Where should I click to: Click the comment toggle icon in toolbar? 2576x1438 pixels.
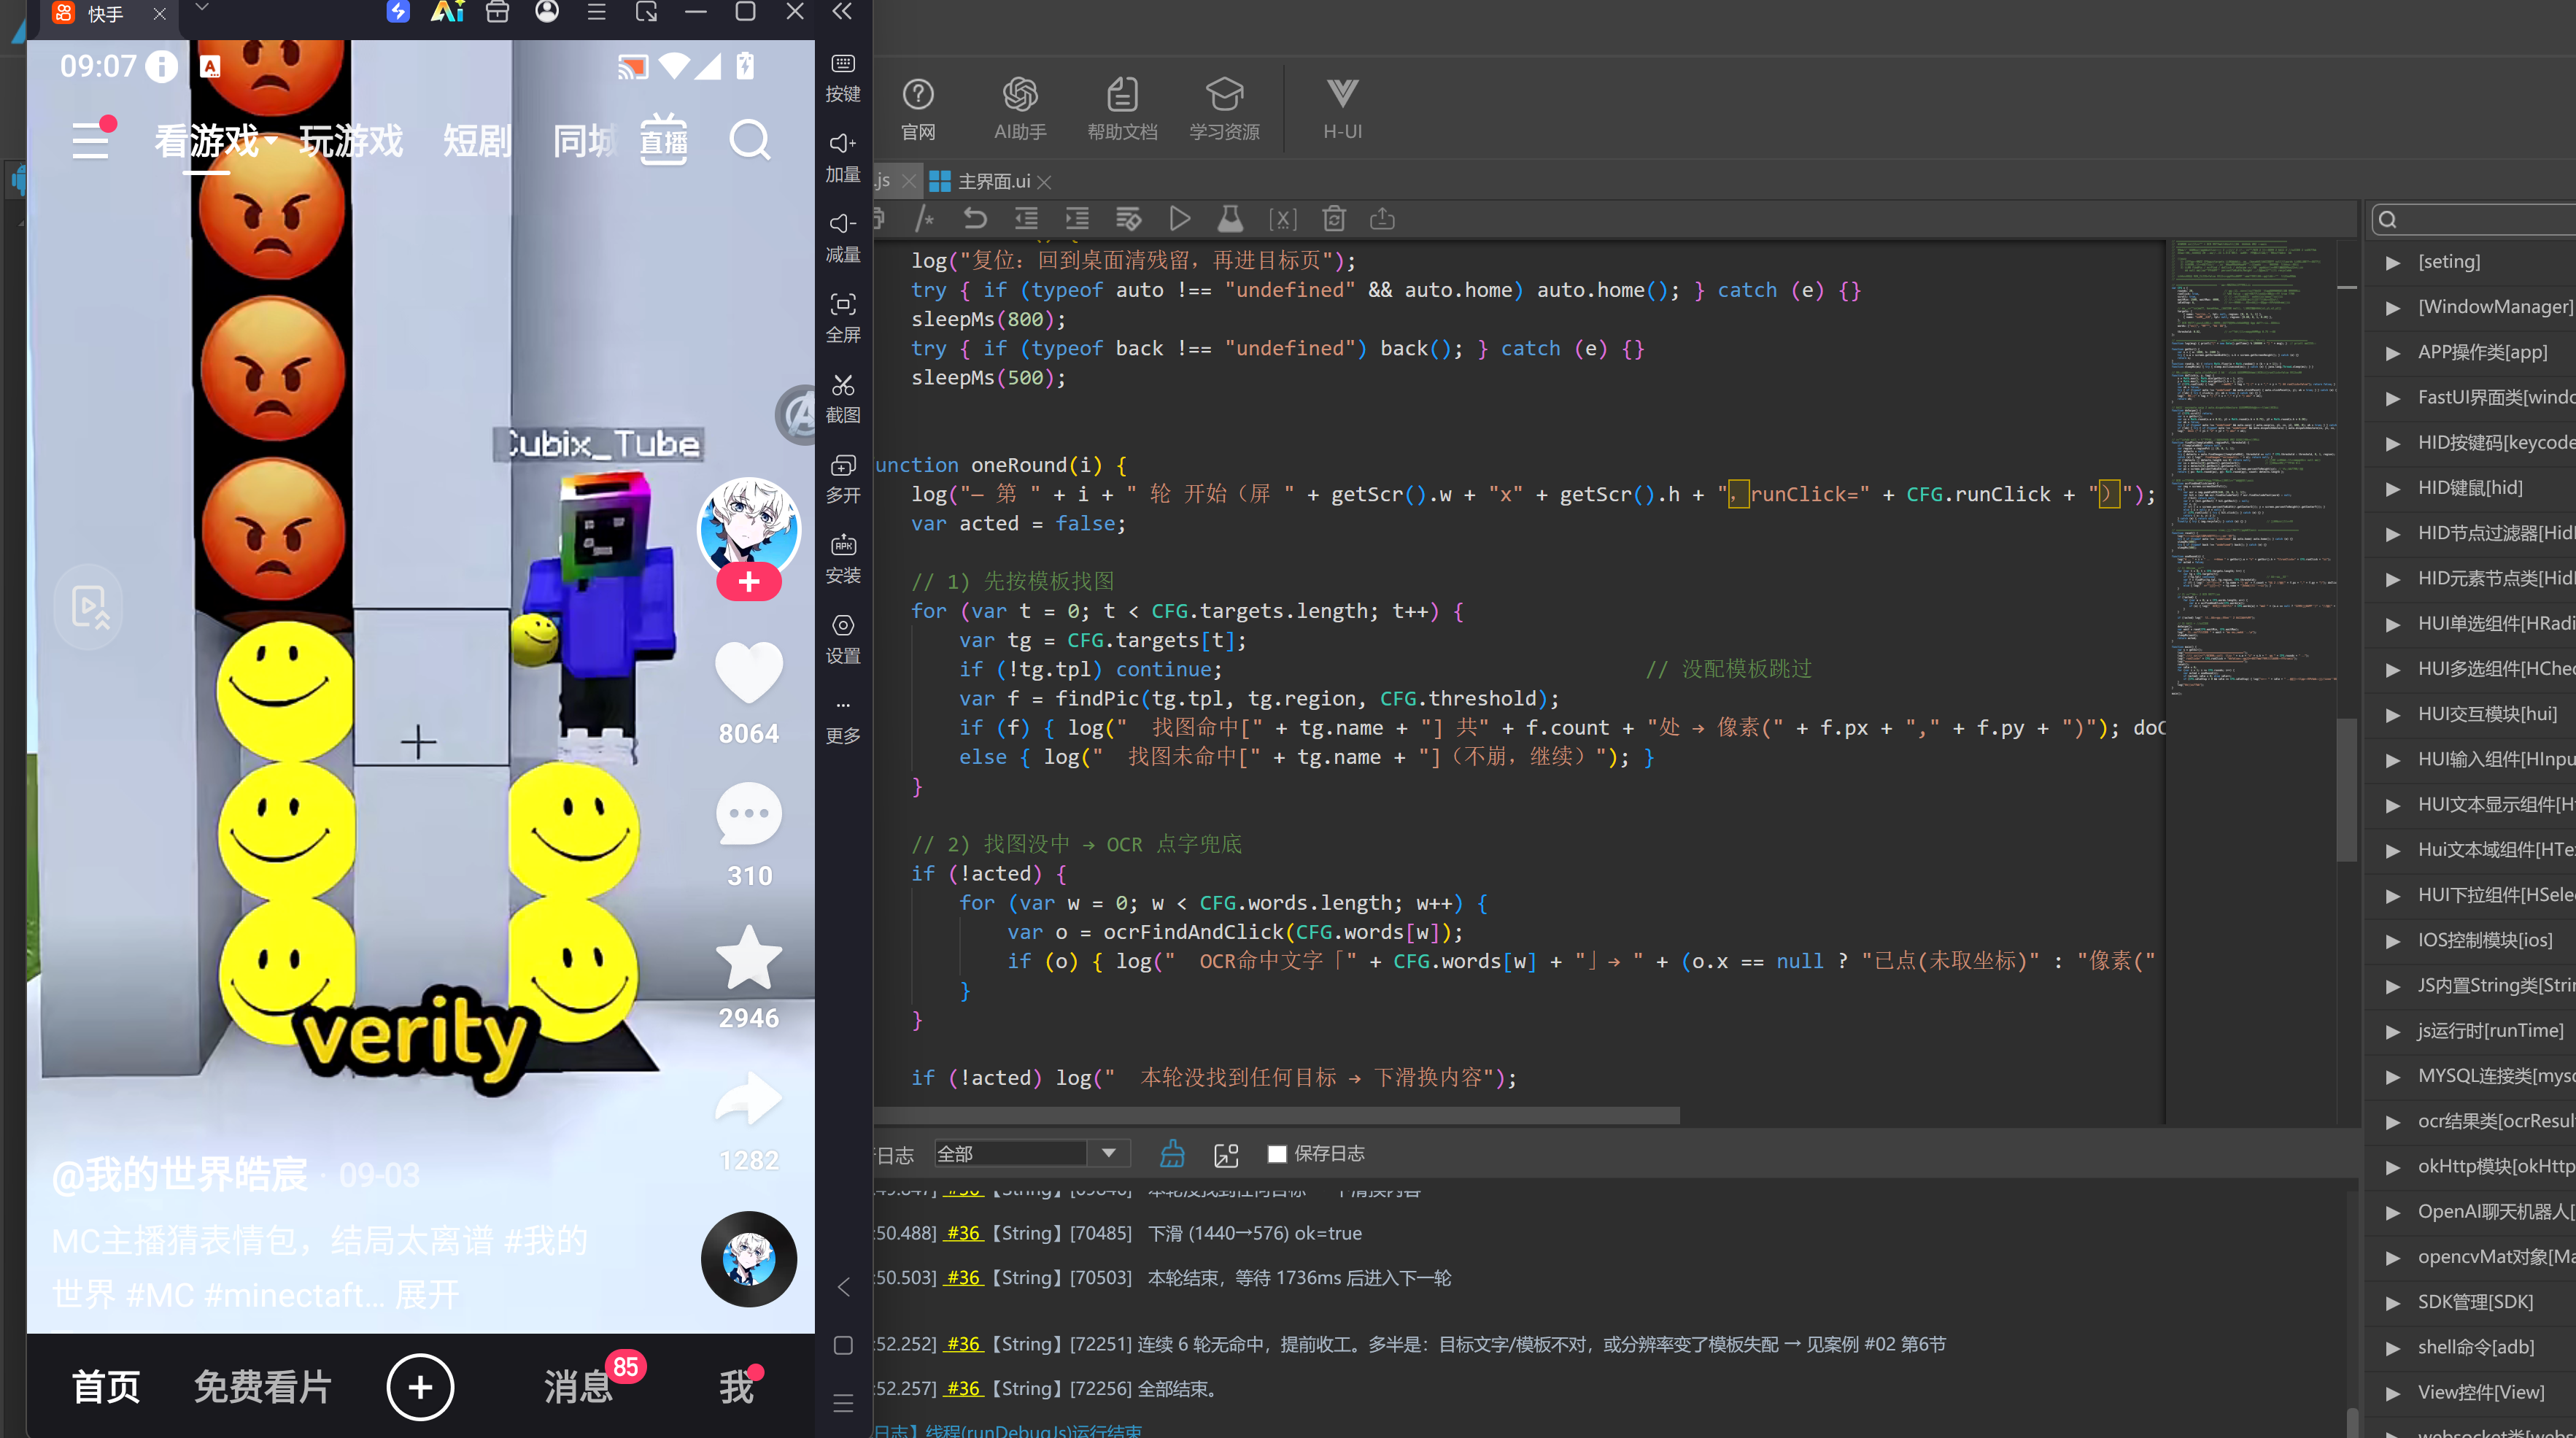click(x=924, y=218)
